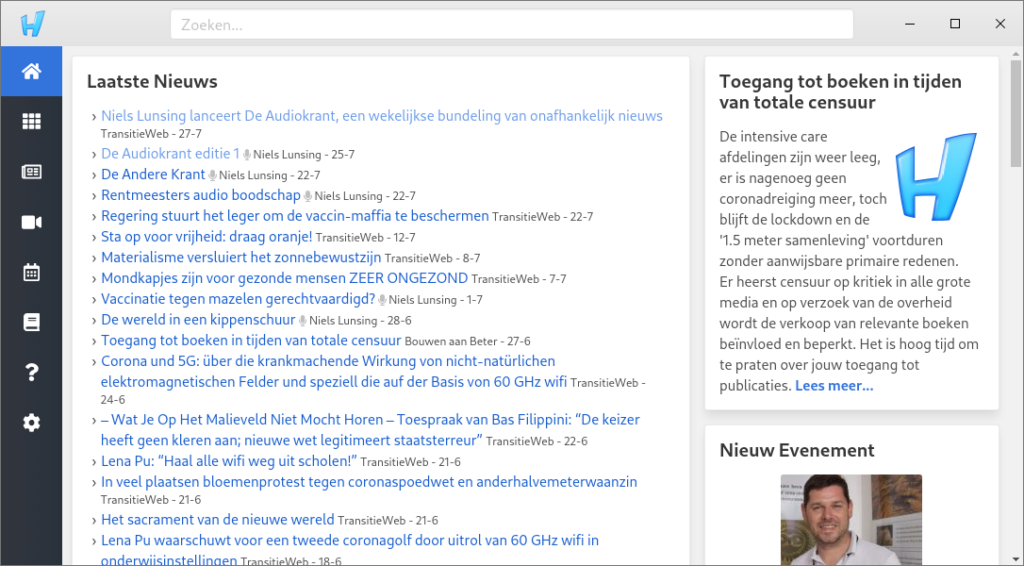Click the Zoeken search field

[x=511, y=24]
